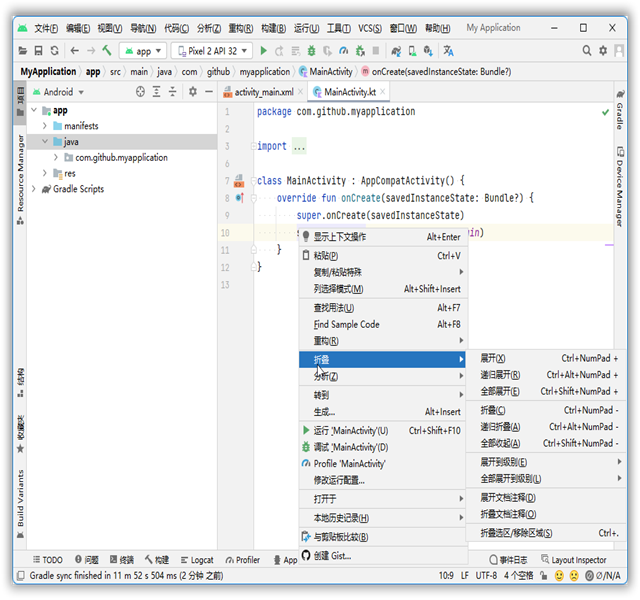Select 粘贴(P) in context menu
The width and height of the screenshot is (640, 600).
[383, 256]
